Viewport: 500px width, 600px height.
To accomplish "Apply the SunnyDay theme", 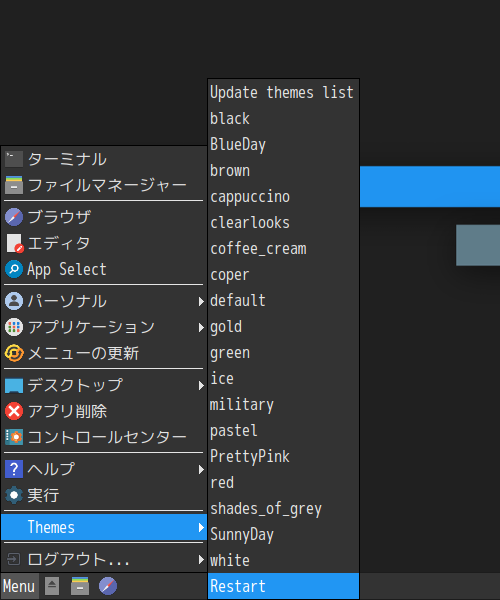I will point(283,535).
